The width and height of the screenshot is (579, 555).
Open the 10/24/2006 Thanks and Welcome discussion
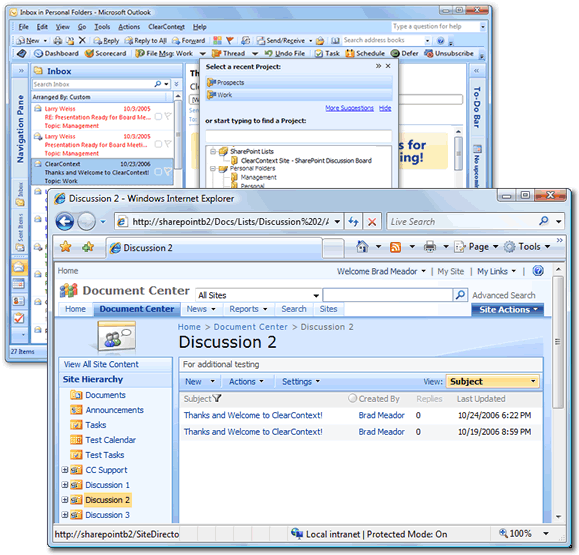click(x=253, y=415)
